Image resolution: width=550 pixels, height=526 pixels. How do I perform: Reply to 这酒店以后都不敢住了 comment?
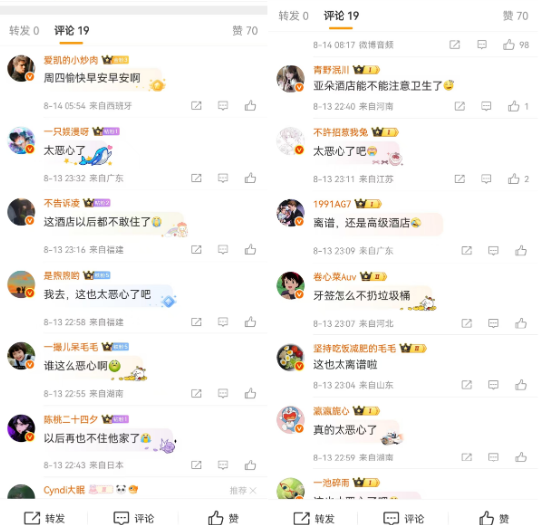click(223, 250)
